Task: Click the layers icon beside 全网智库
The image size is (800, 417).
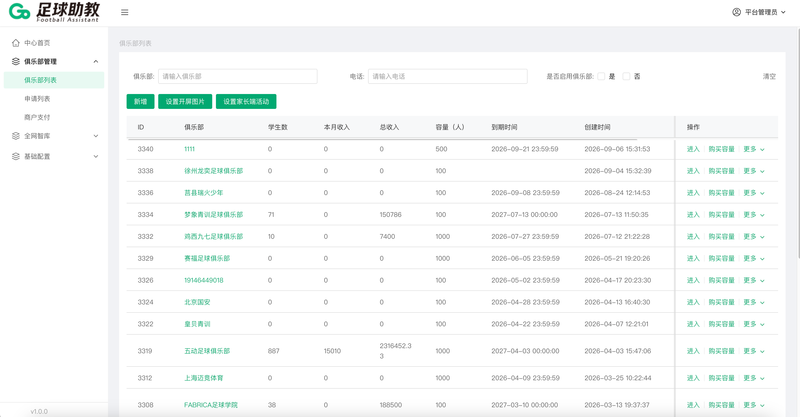Action: point(16,136)
